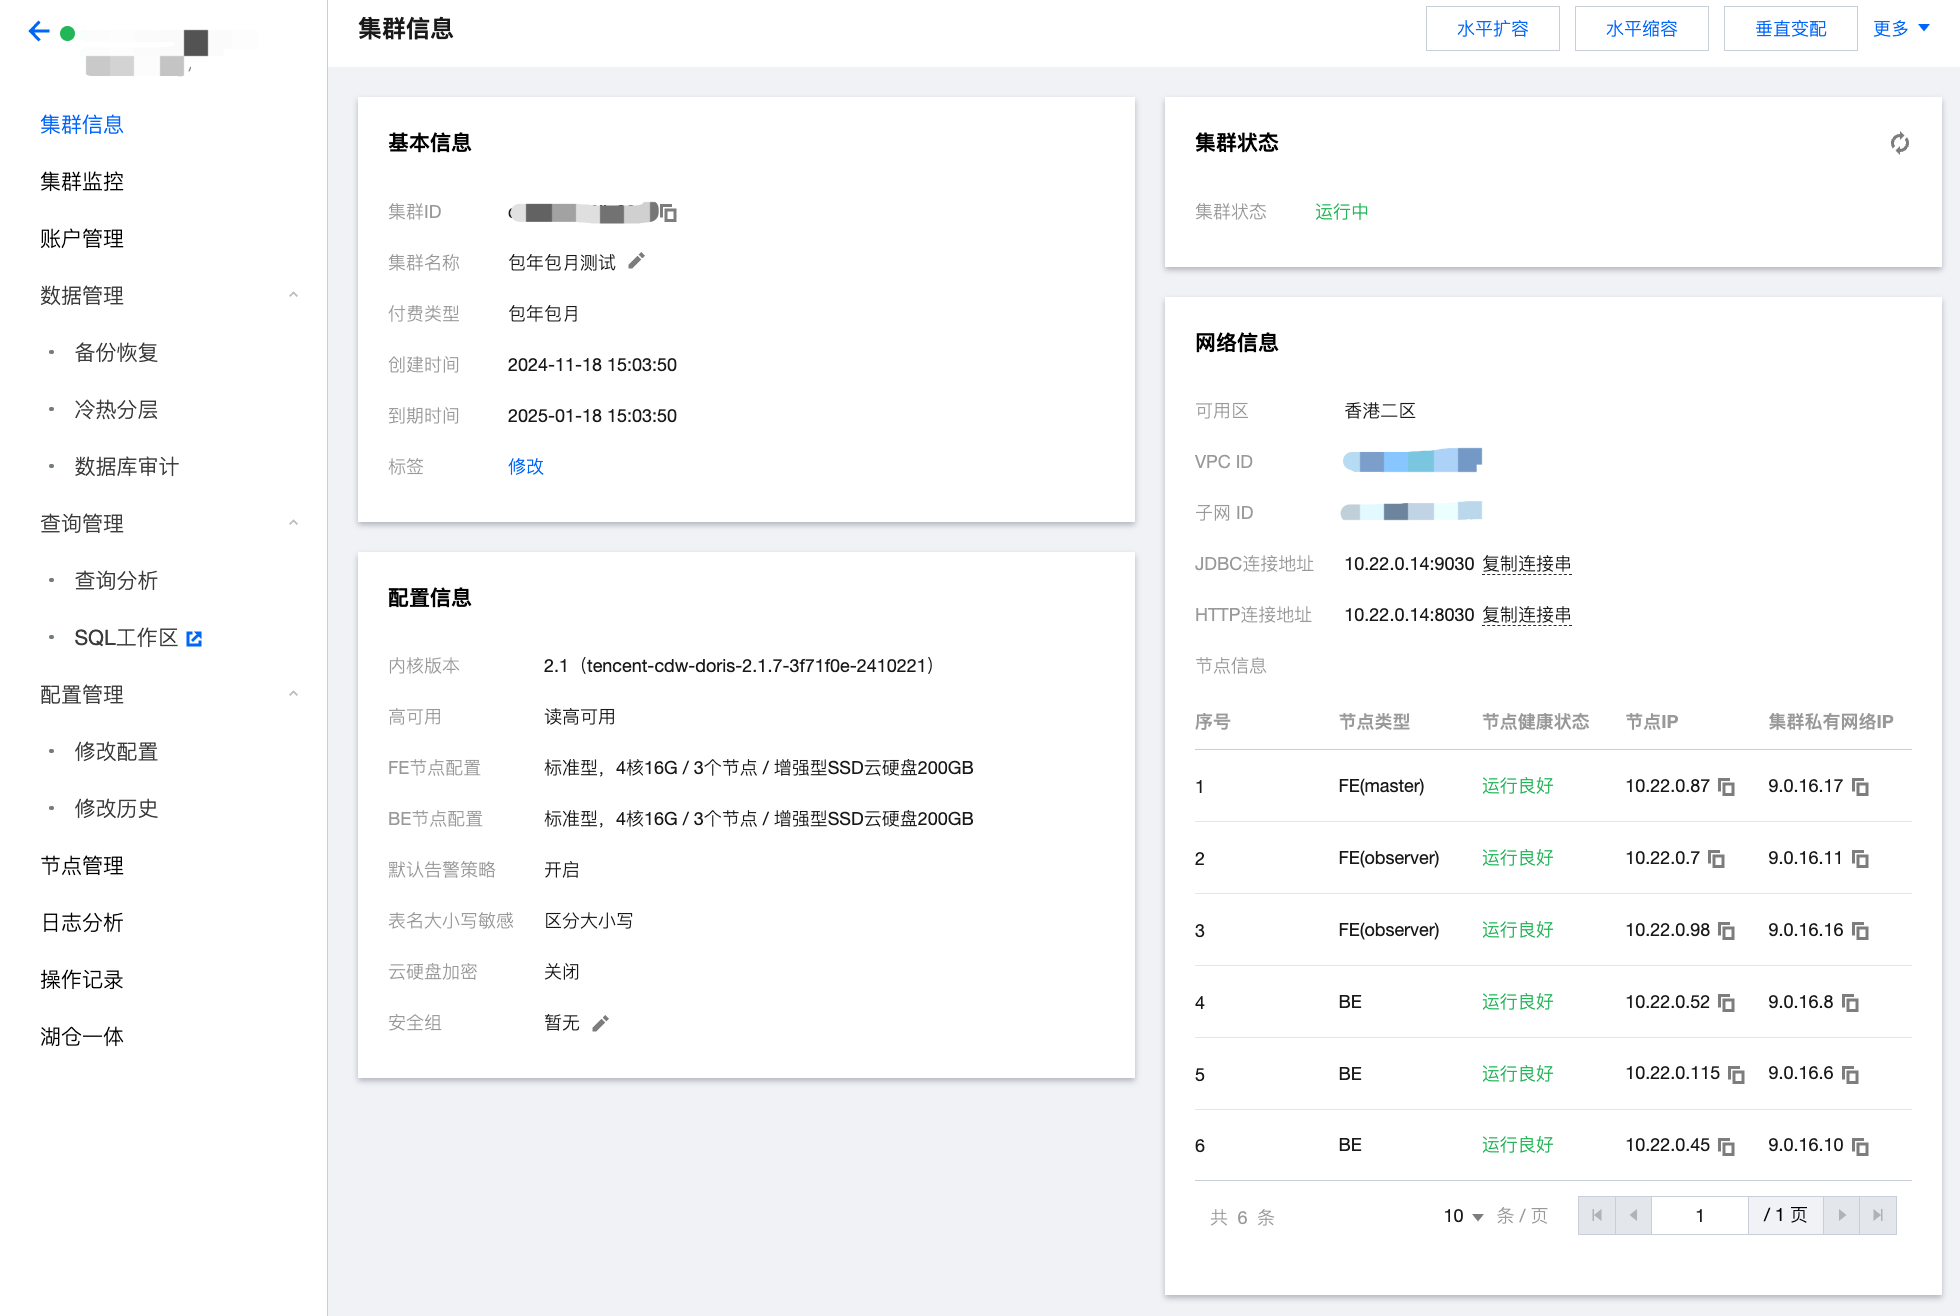
Task: Refresh the cluster status
Action: (x=1899, y=143)
